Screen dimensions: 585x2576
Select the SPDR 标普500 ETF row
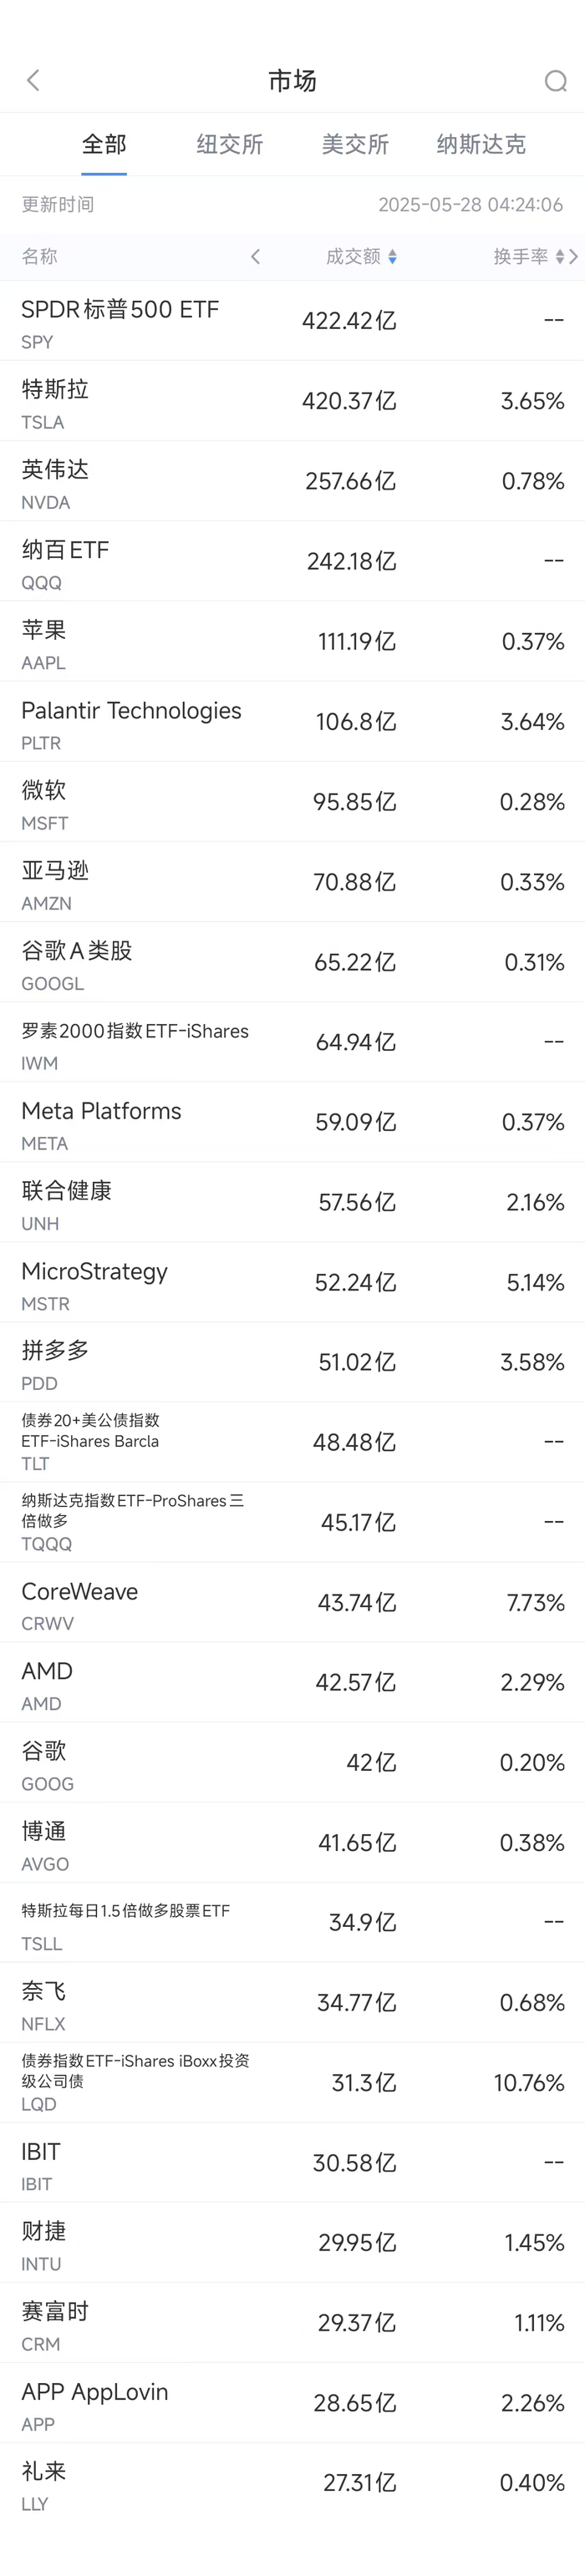[292, 321]
